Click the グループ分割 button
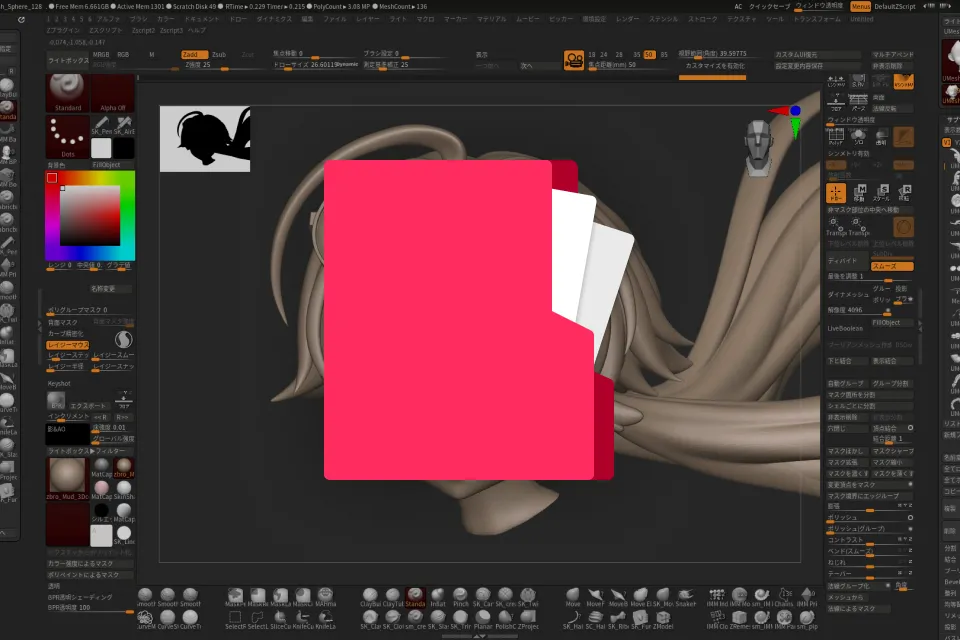960x640 pixels. coord(892,383)
